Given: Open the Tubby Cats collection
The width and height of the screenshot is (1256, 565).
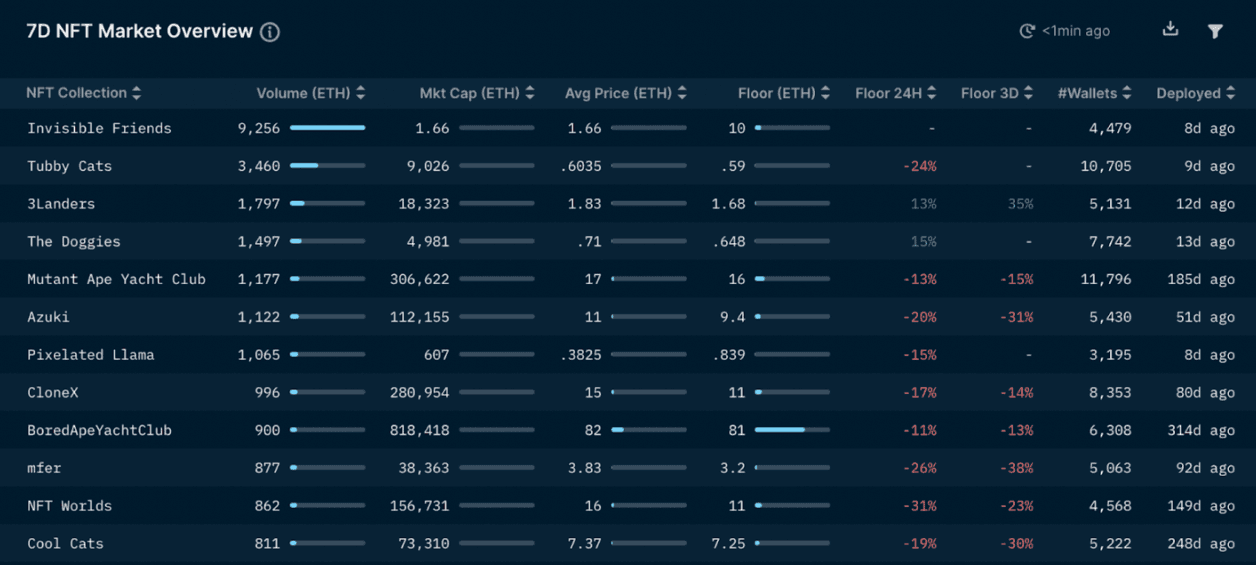Looking at the screenshot, I should 69,166.
